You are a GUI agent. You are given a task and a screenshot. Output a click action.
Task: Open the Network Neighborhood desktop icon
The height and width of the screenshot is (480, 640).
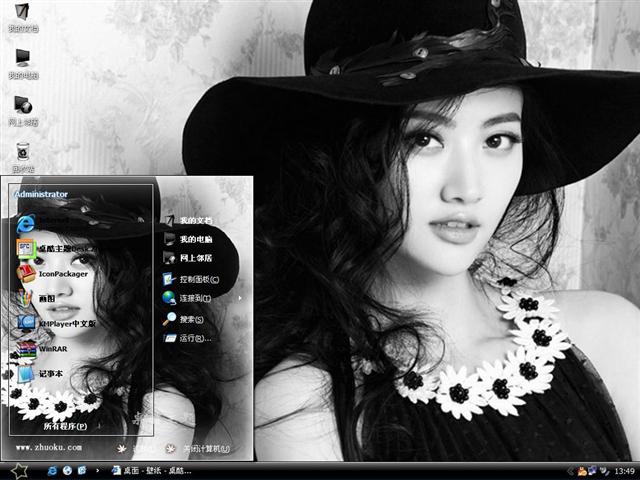(22, 111)
